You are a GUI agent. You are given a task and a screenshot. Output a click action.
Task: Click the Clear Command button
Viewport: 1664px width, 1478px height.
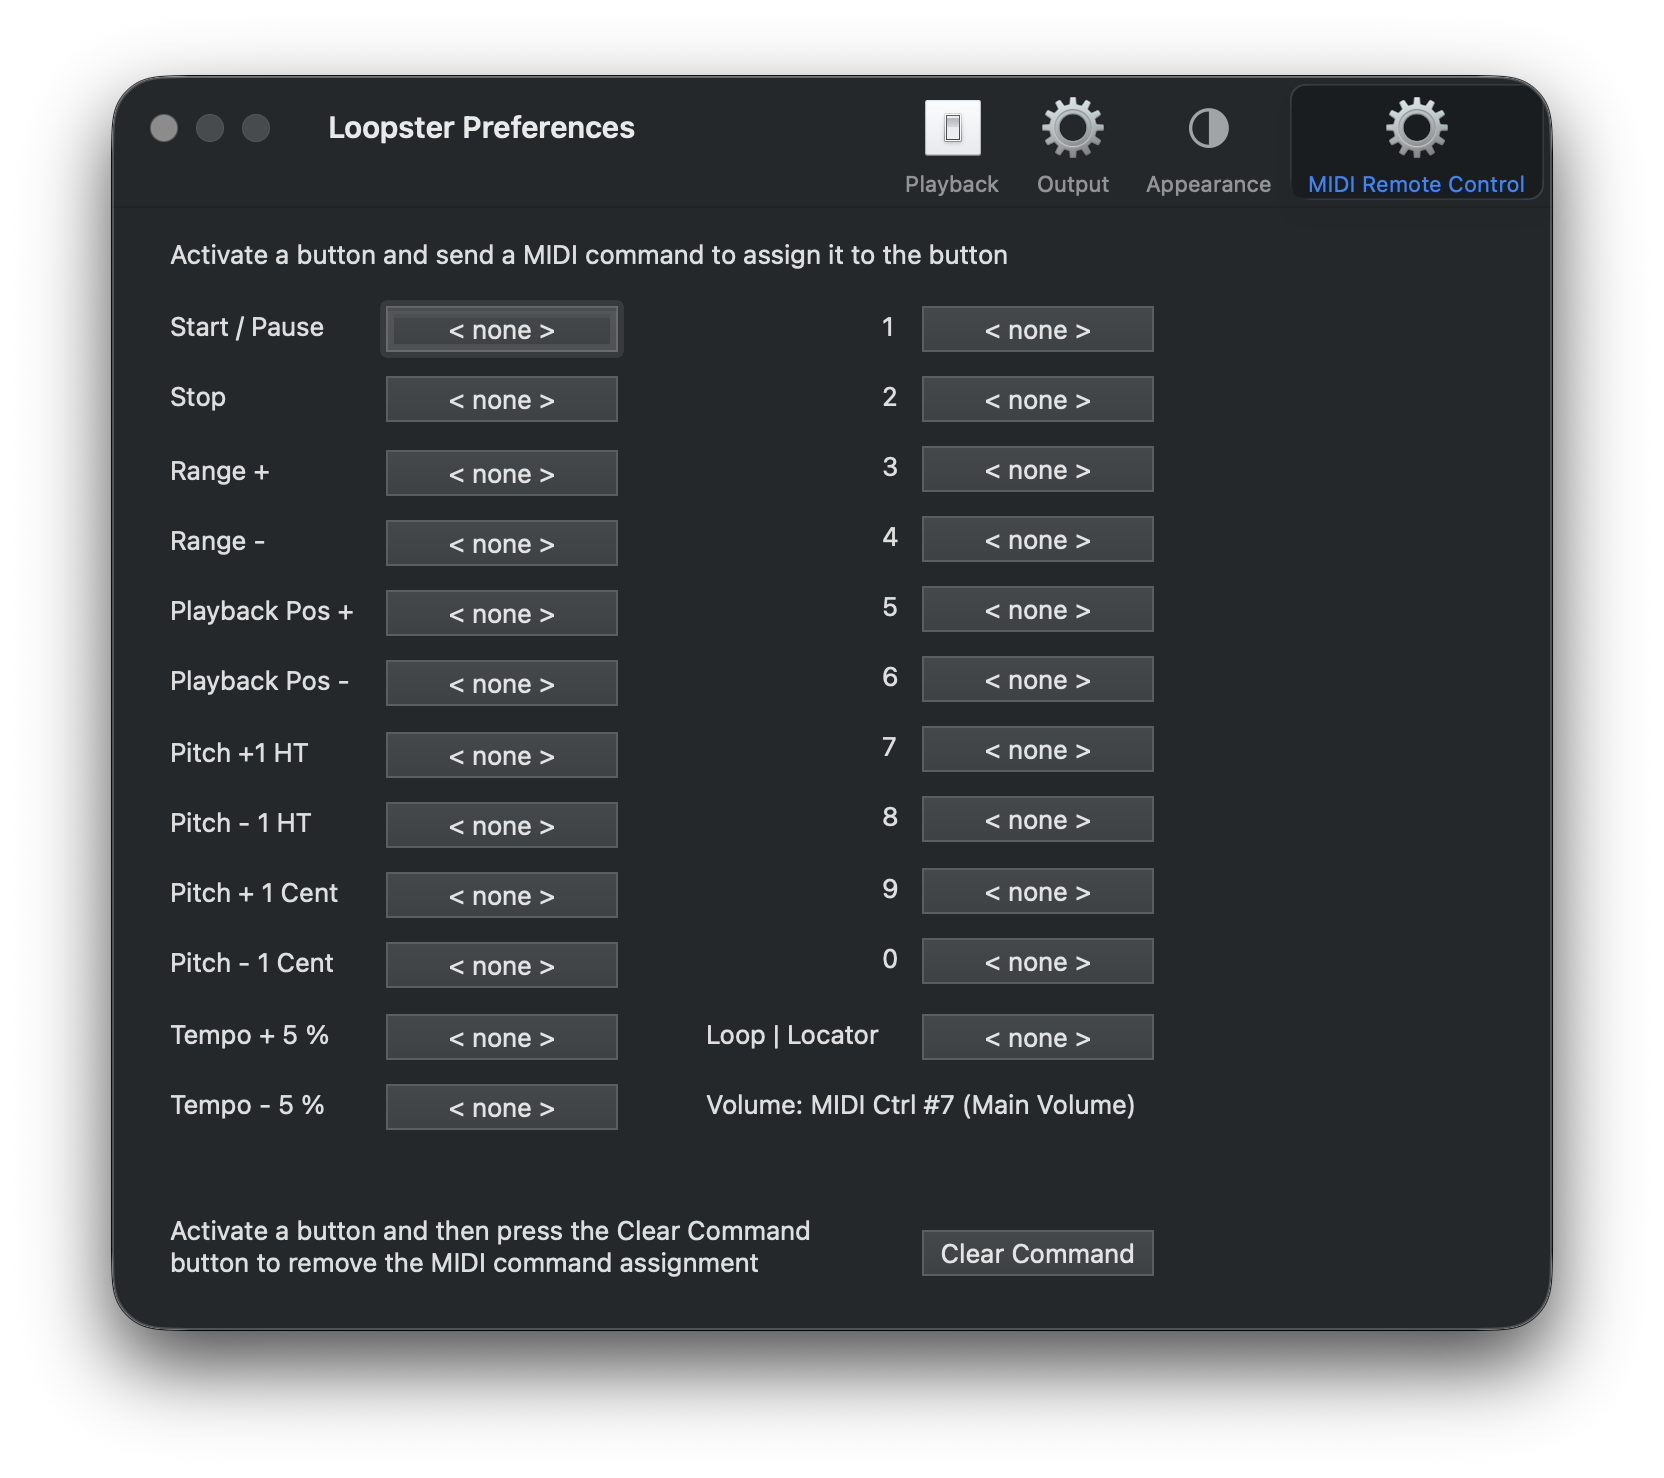coord(1038,1253)
